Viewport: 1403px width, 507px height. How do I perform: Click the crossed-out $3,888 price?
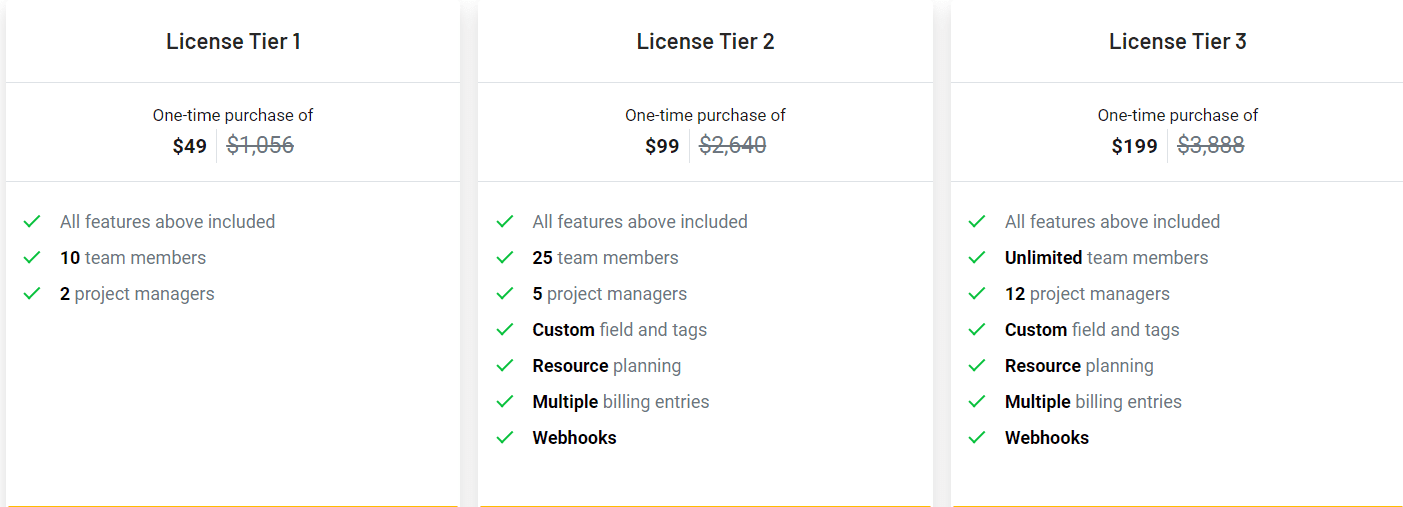[1210, 146]
